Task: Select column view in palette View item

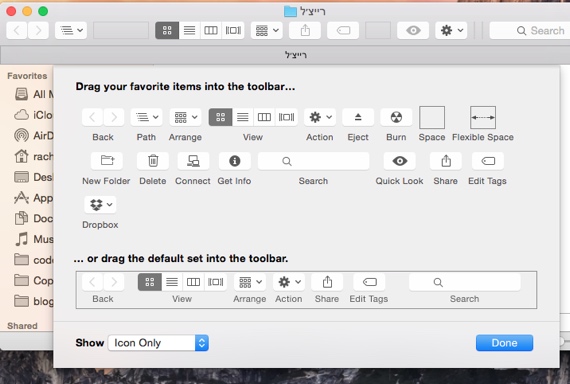Action: click(264, 117)
